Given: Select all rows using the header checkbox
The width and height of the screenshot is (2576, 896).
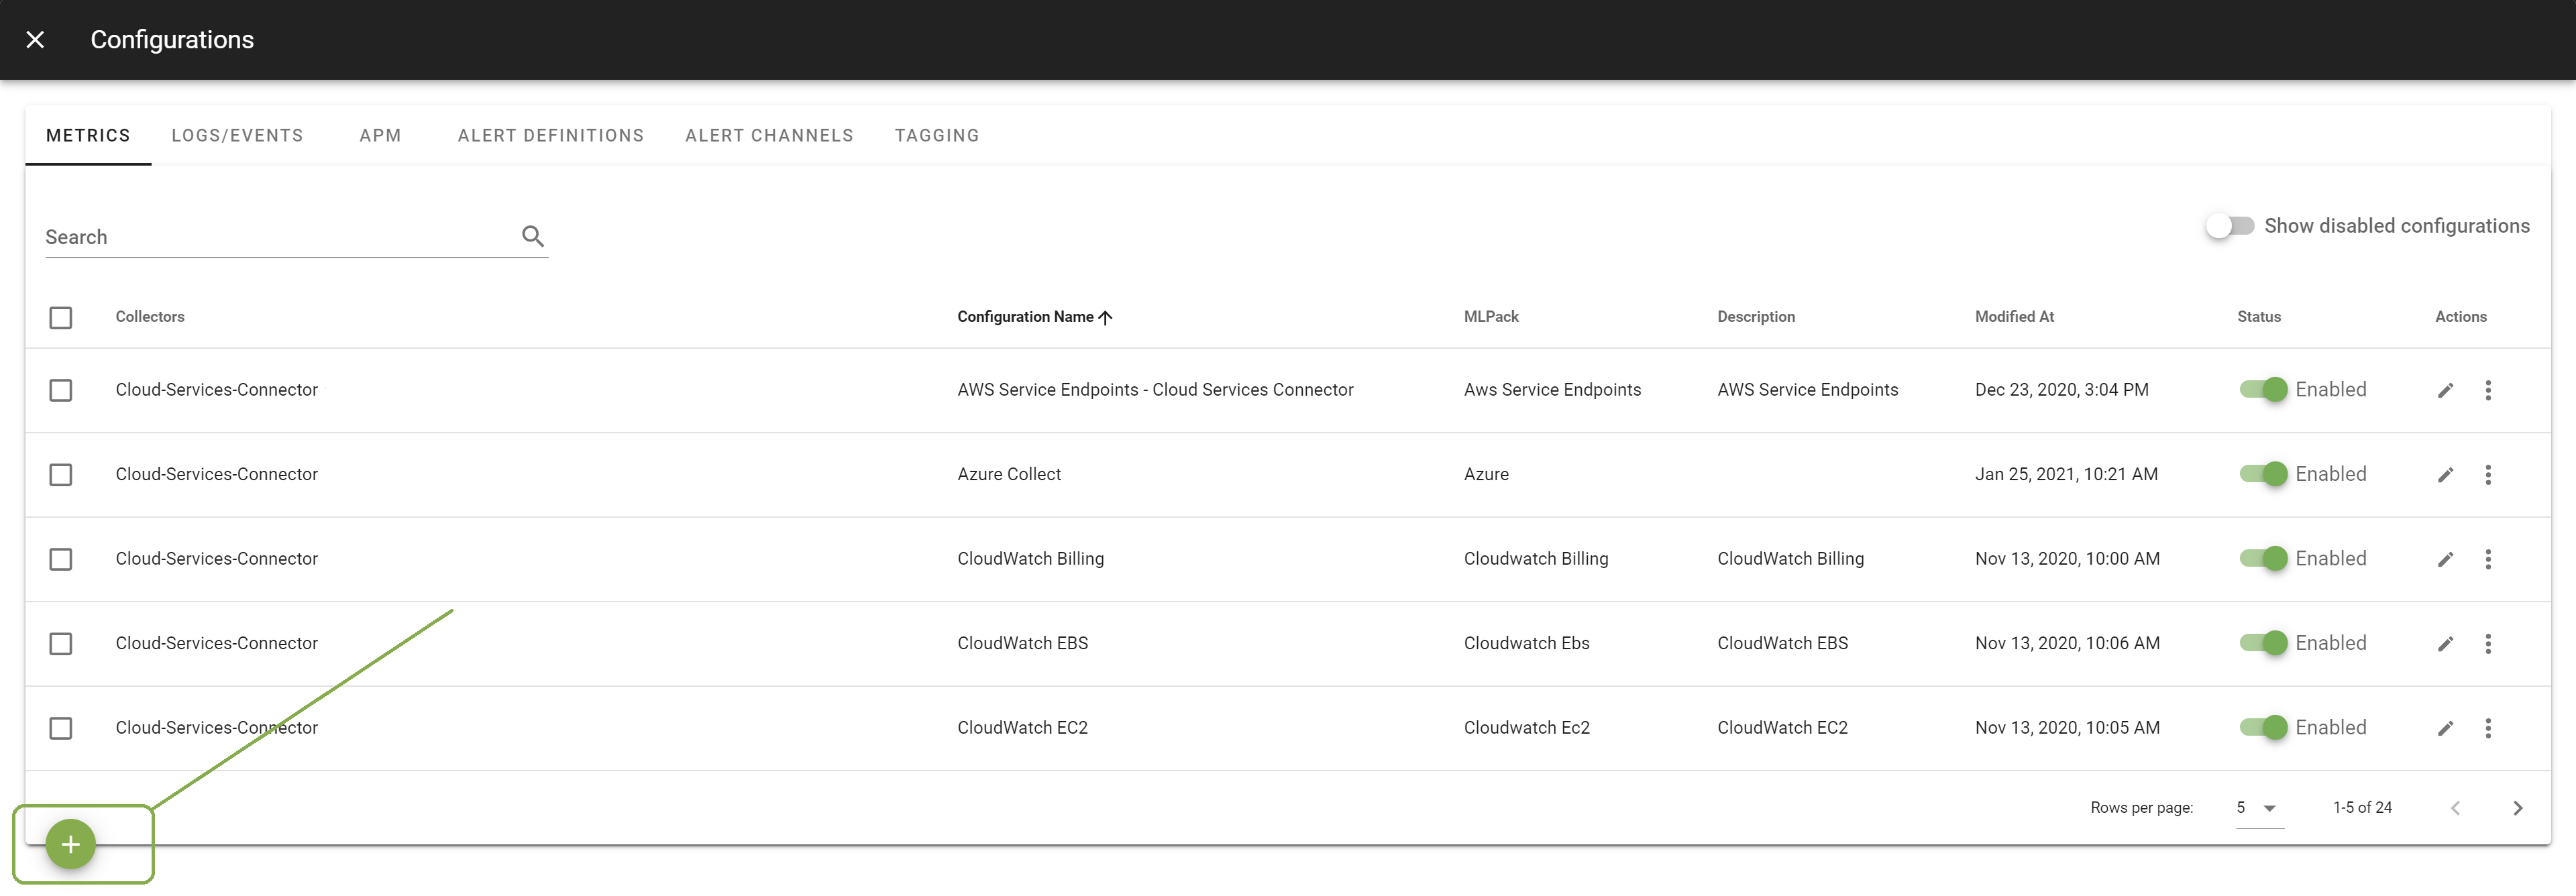Looking at the screenshot, I should pyautogui.click(x=61, y=317).
